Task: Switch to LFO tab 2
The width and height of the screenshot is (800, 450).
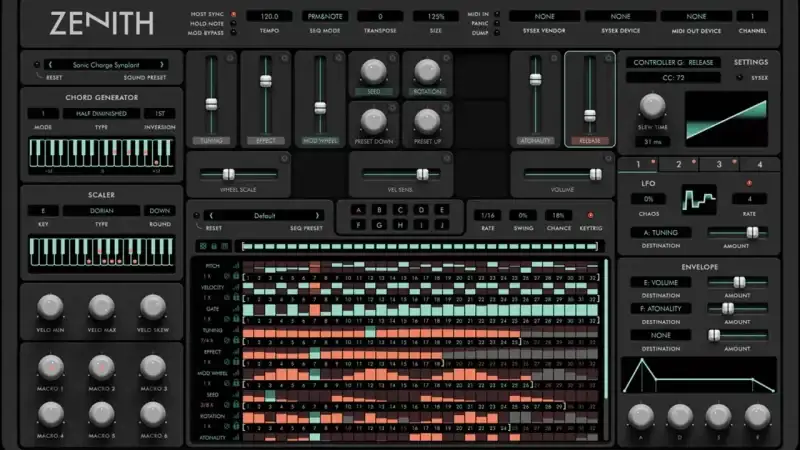Action: (x=679, y=164)
